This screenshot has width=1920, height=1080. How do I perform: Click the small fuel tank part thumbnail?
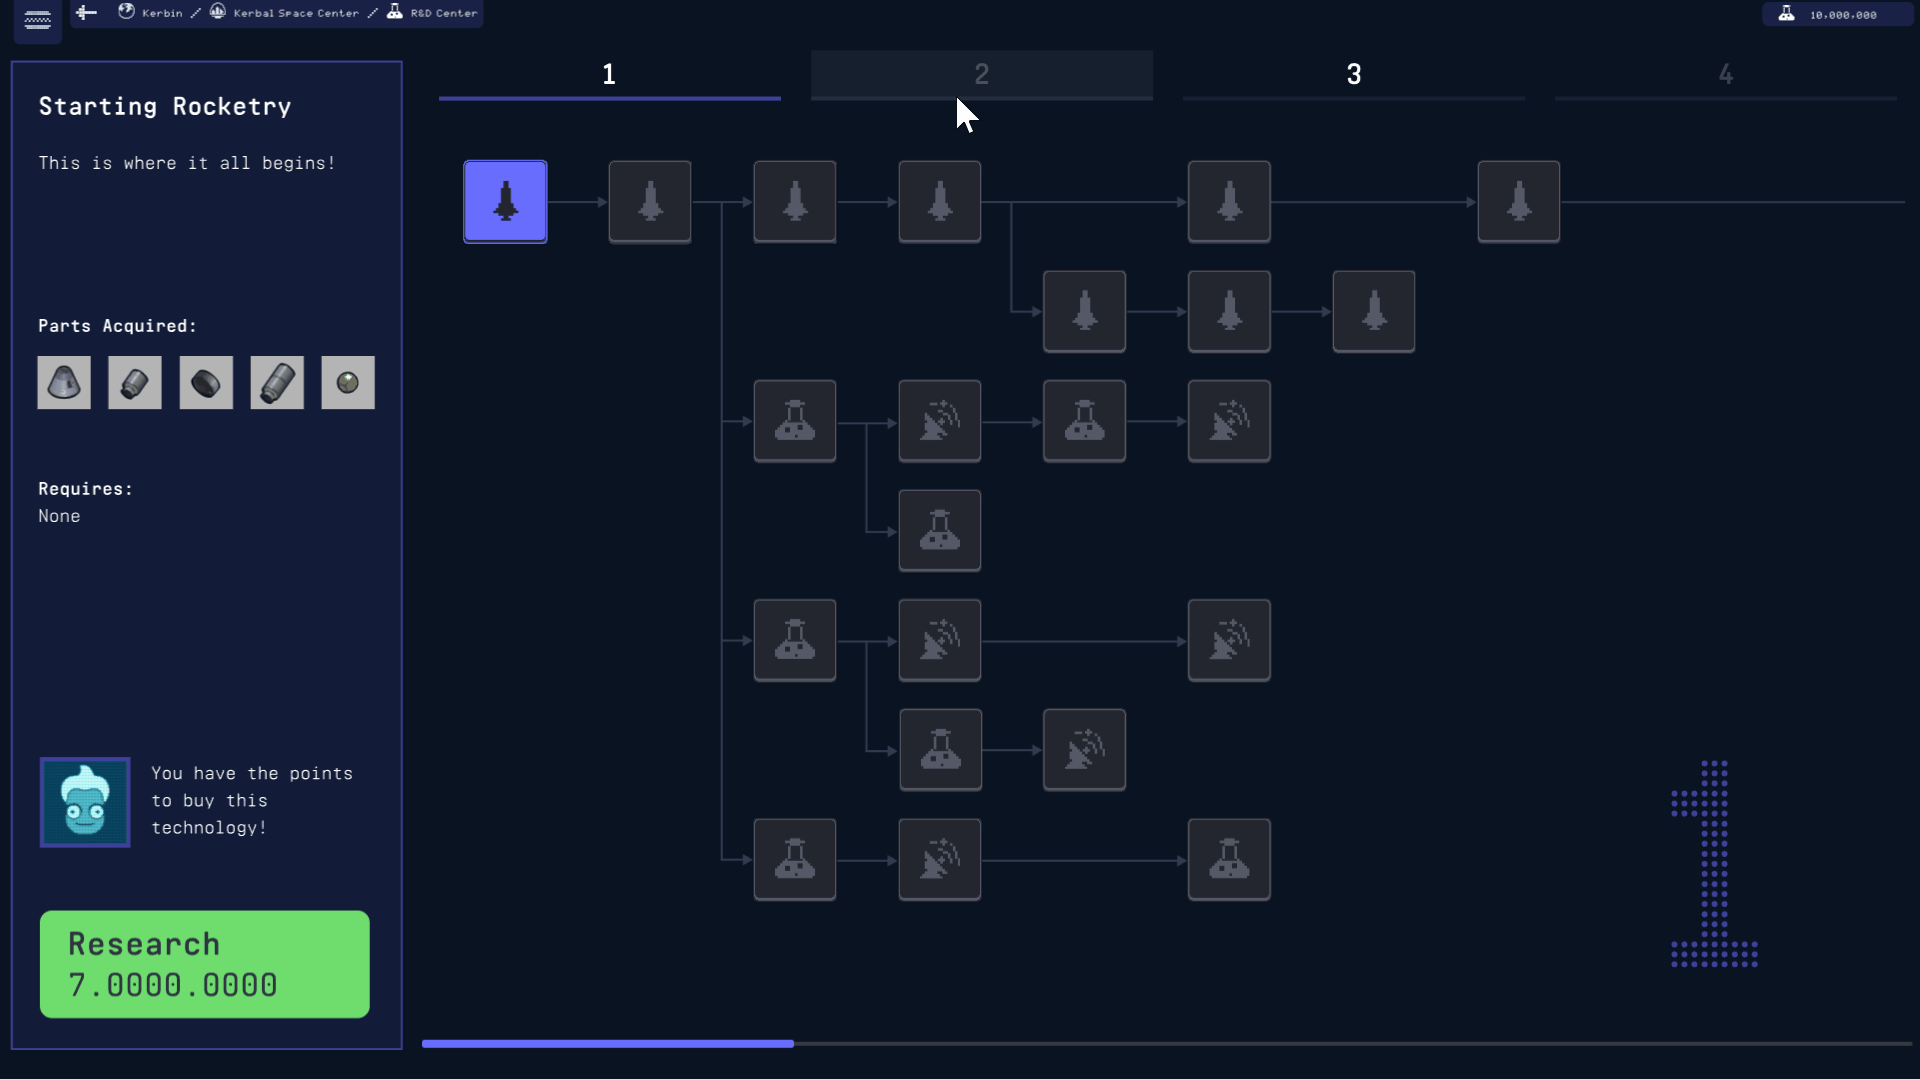pos(135,383)
